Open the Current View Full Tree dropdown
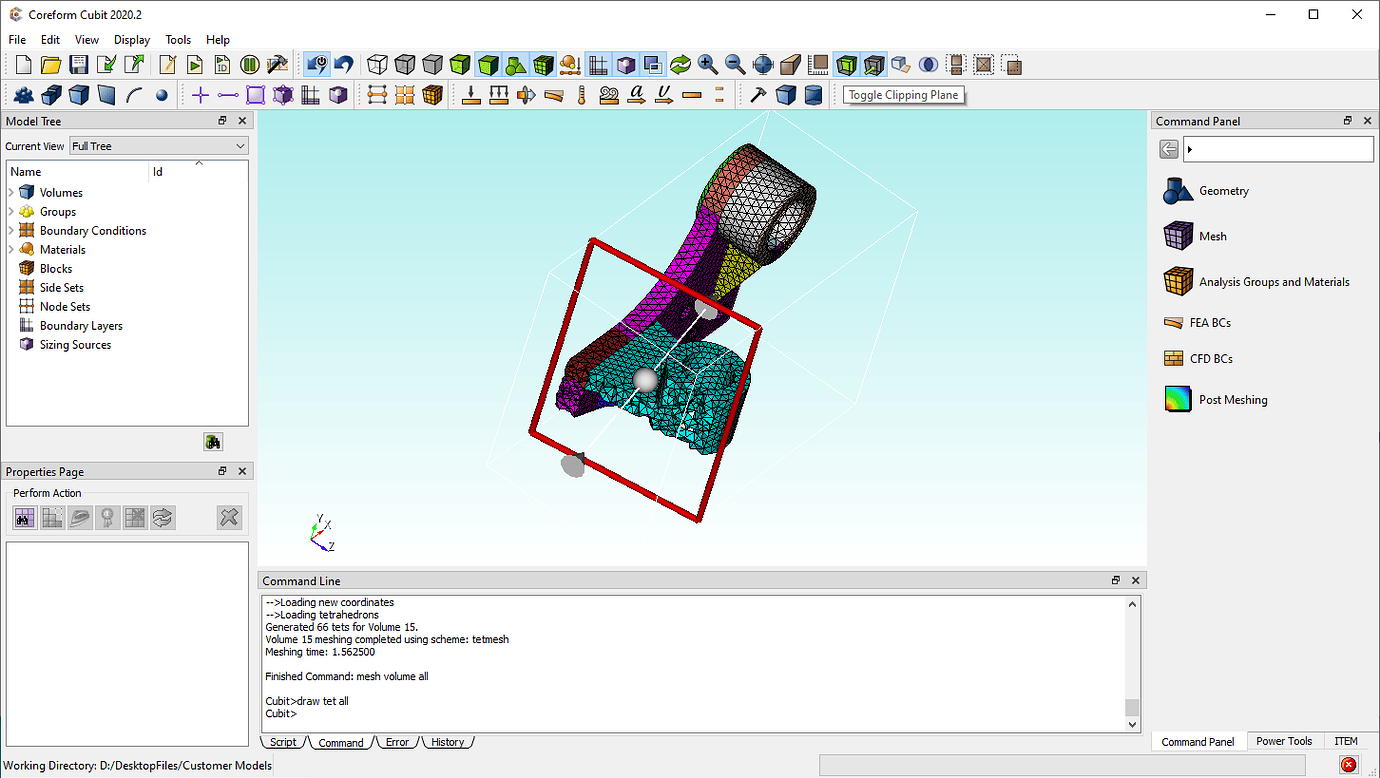 tap(158, 146)
